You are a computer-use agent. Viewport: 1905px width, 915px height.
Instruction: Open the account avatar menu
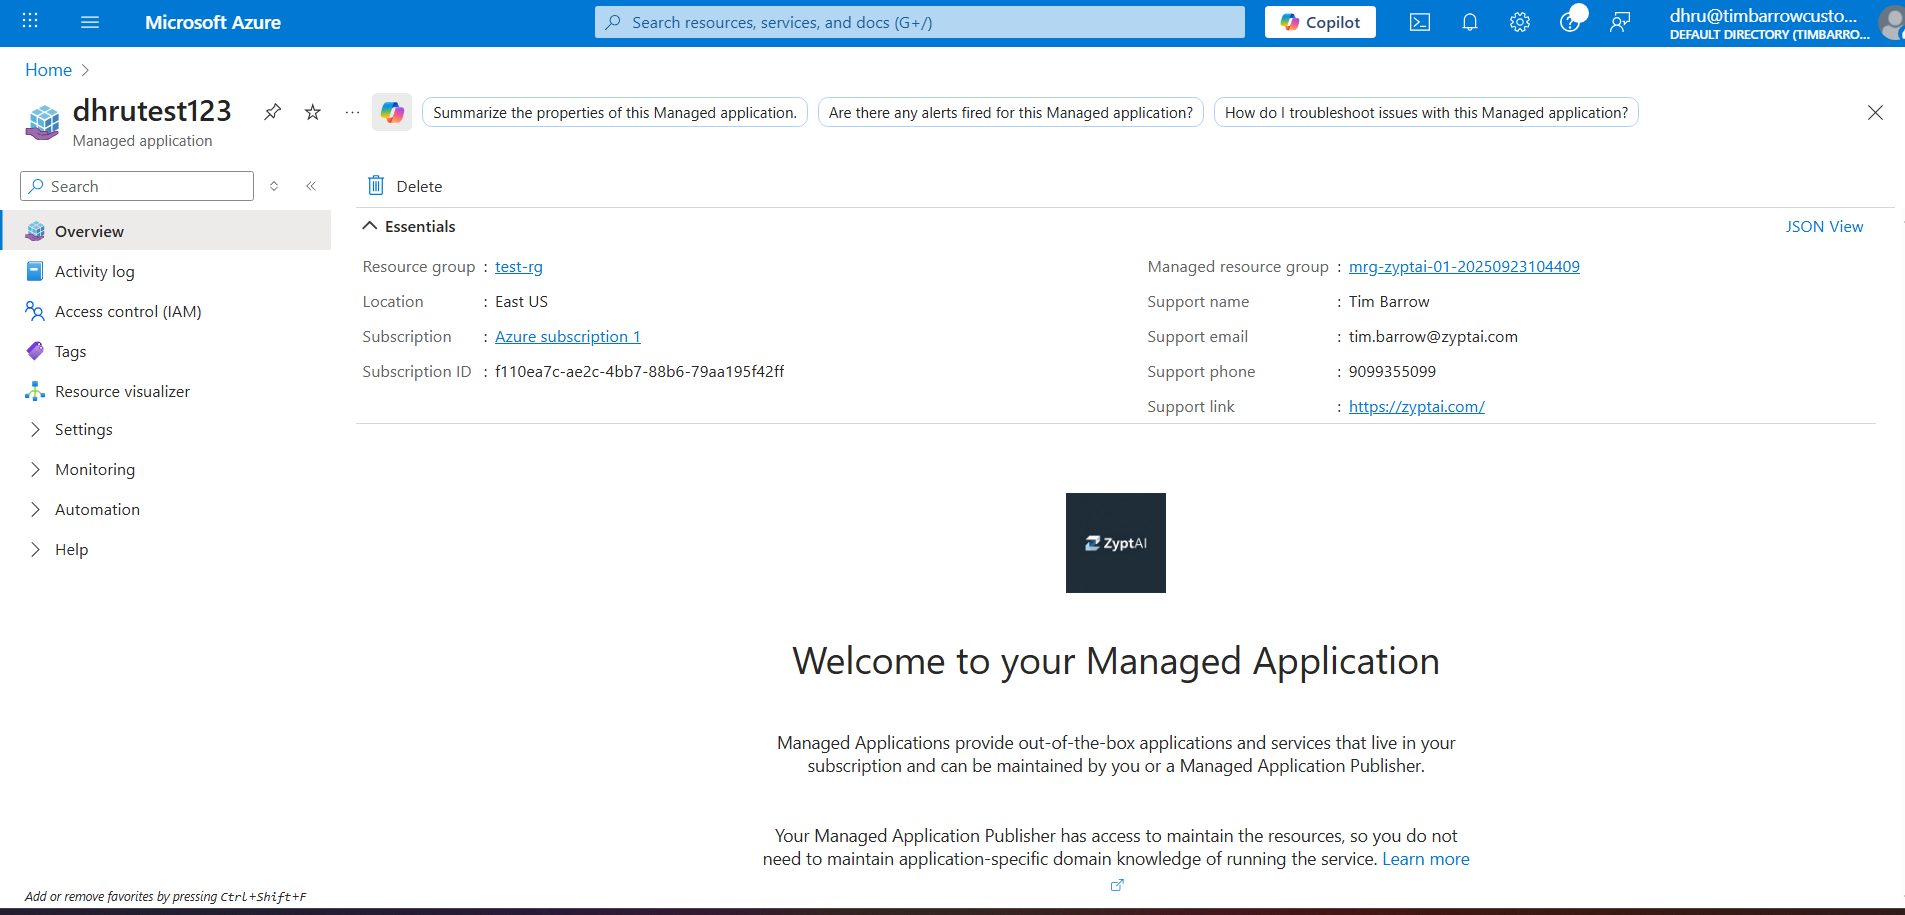1892,22
